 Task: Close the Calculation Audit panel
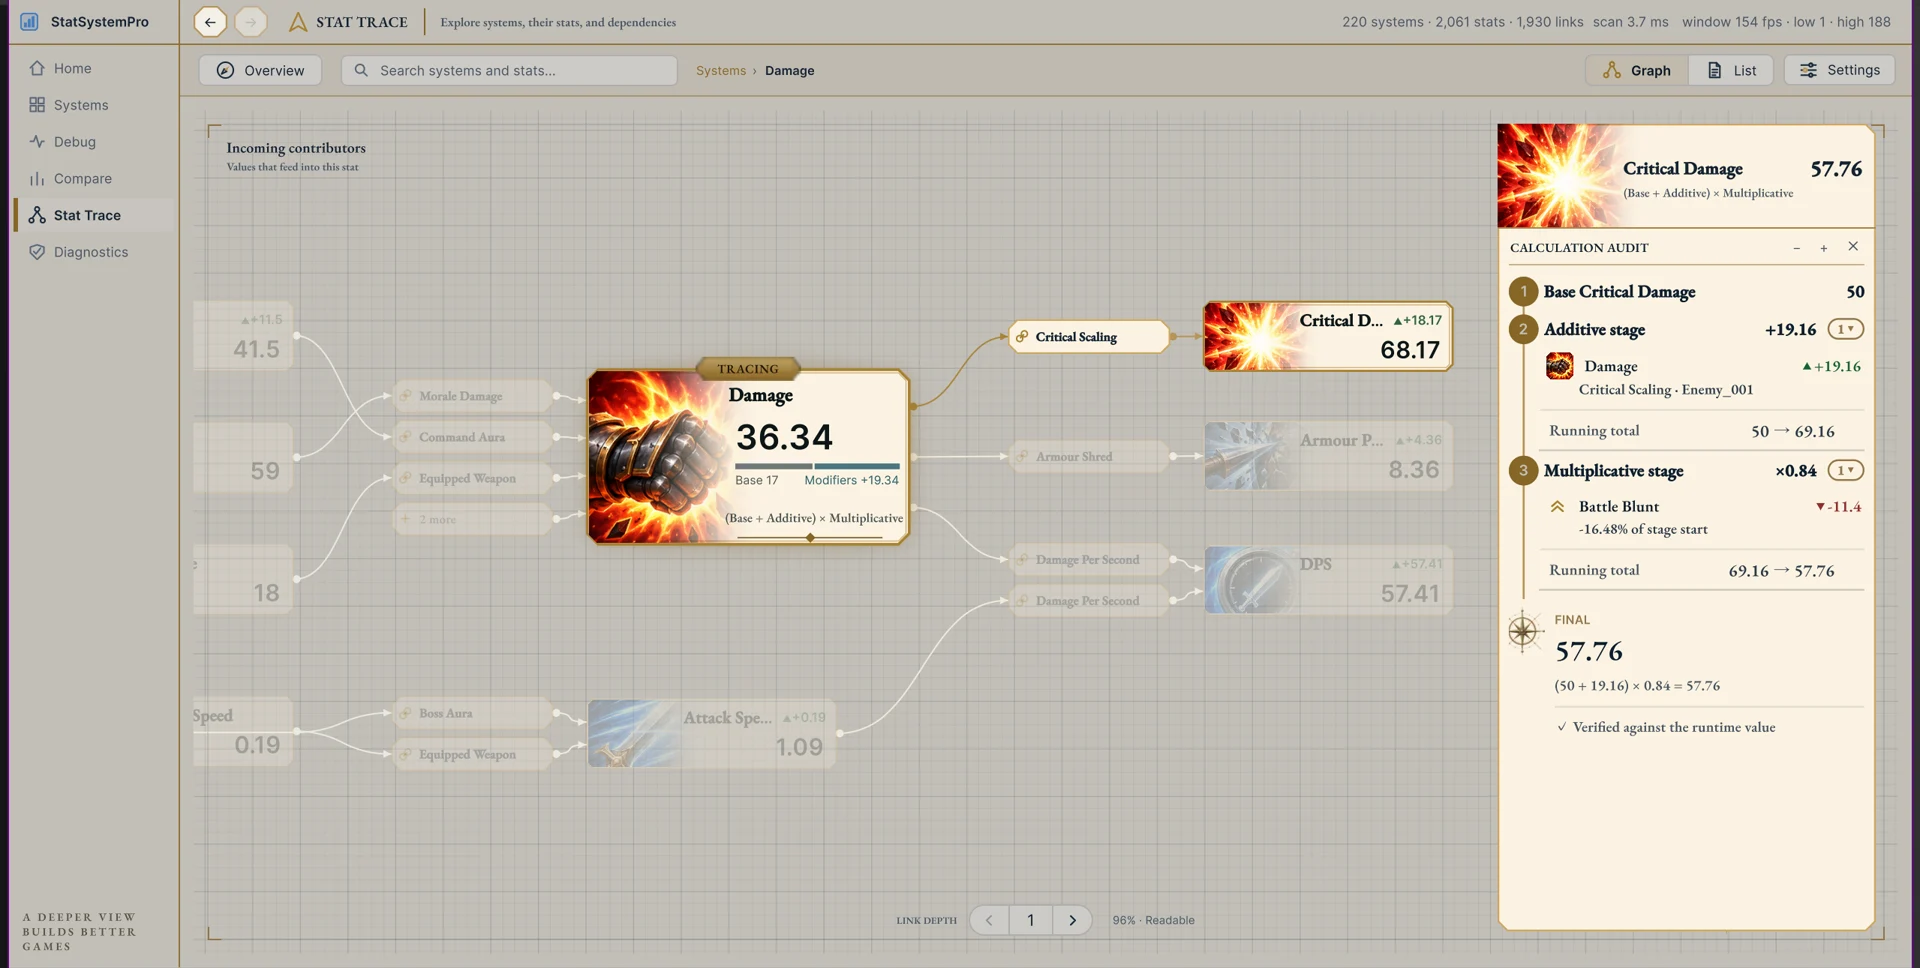point(1853,246)
